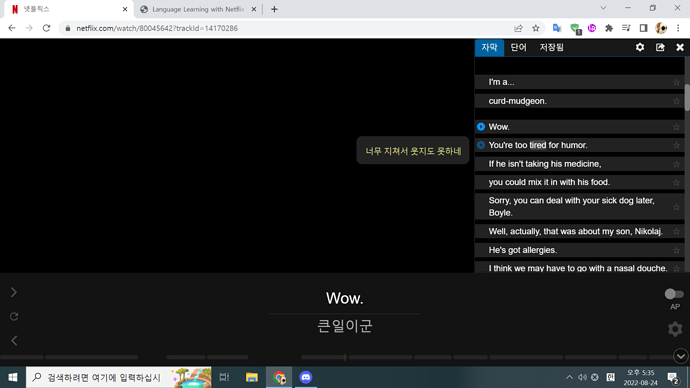The image size is (690, 388).
Task: Show hidden system tray icons
Action: point(569,377)
